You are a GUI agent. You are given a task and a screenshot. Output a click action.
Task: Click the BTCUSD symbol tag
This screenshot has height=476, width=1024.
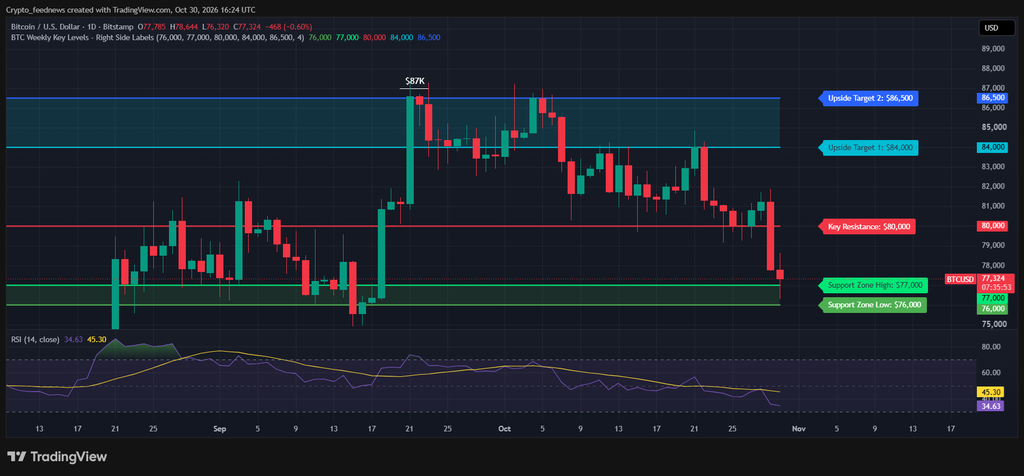960,279
